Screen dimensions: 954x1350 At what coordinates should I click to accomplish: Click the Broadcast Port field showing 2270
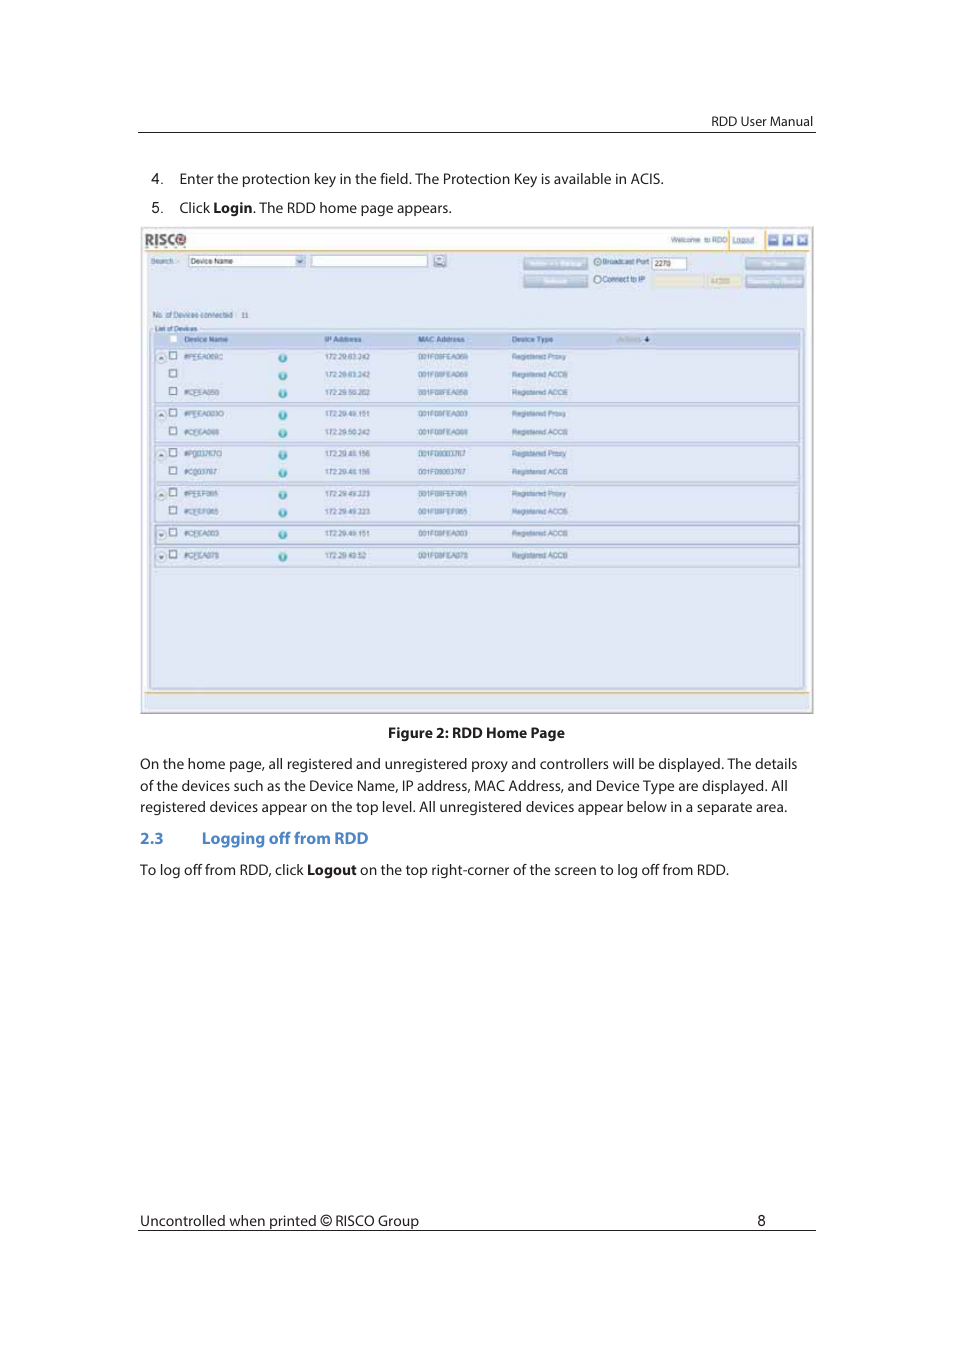[x=669, y=263]
